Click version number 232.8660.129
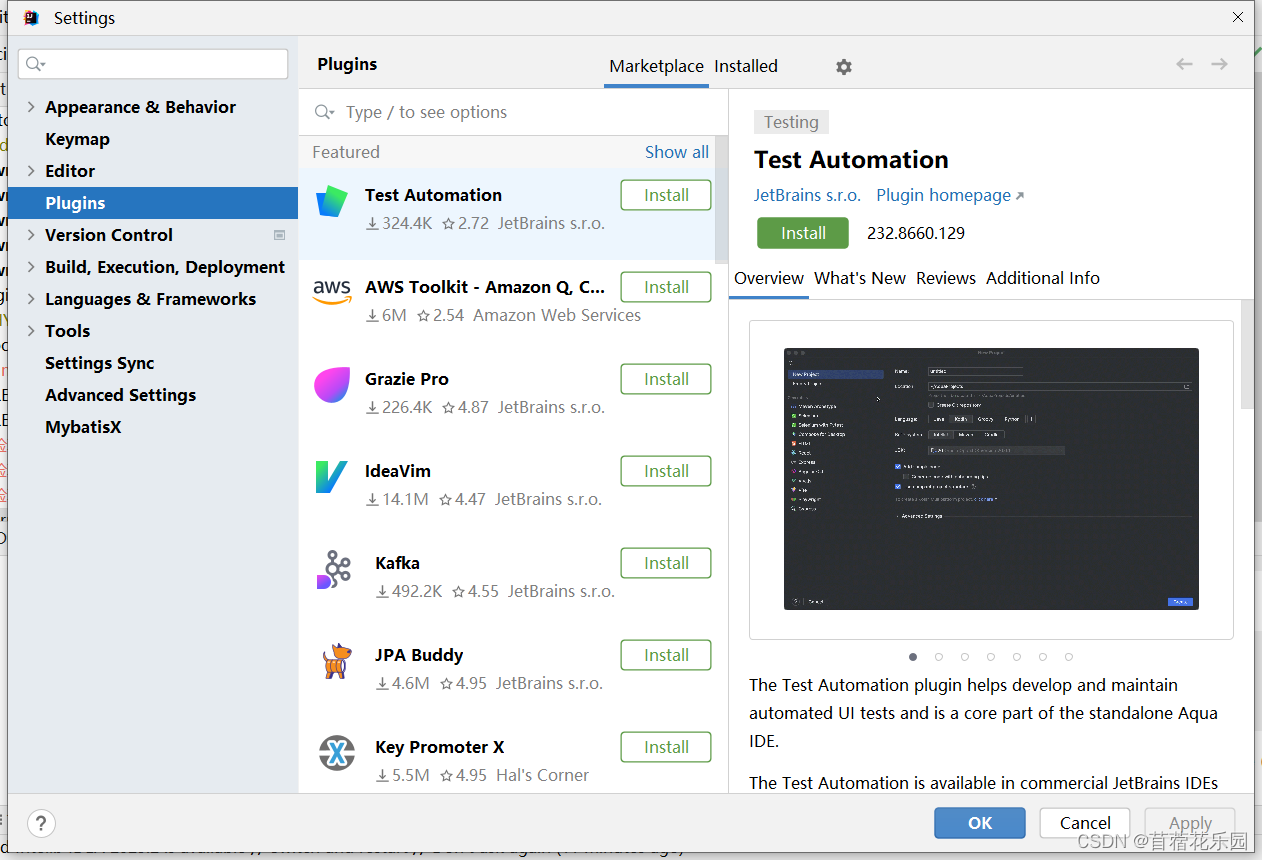 click(x=916, y=233)
